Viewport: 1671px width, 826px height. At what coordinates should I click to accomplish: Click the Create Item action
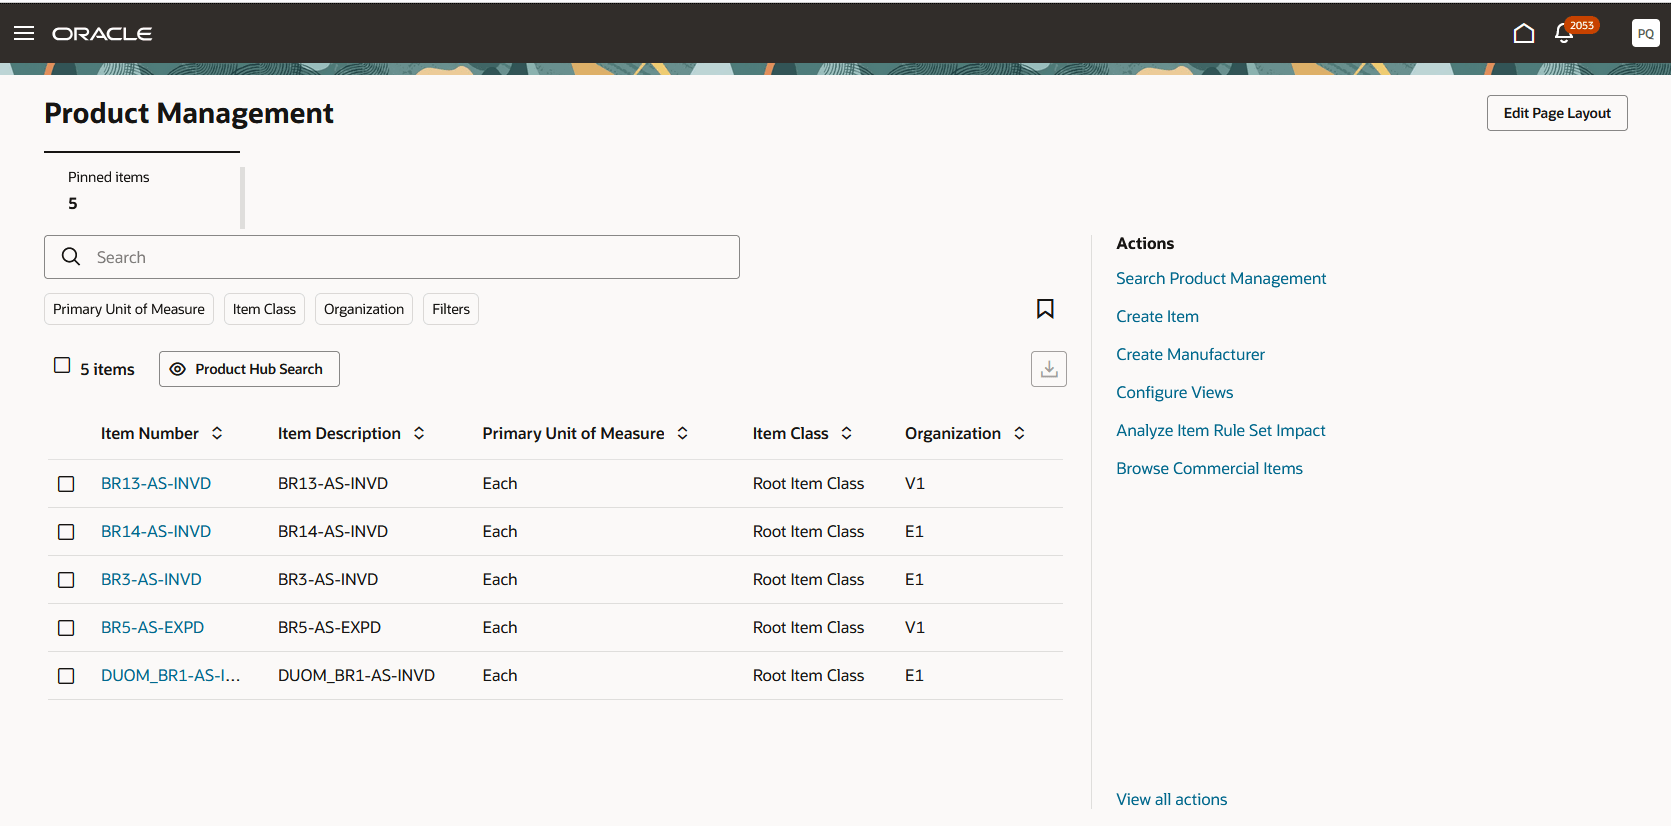(x=1157, y=316)
